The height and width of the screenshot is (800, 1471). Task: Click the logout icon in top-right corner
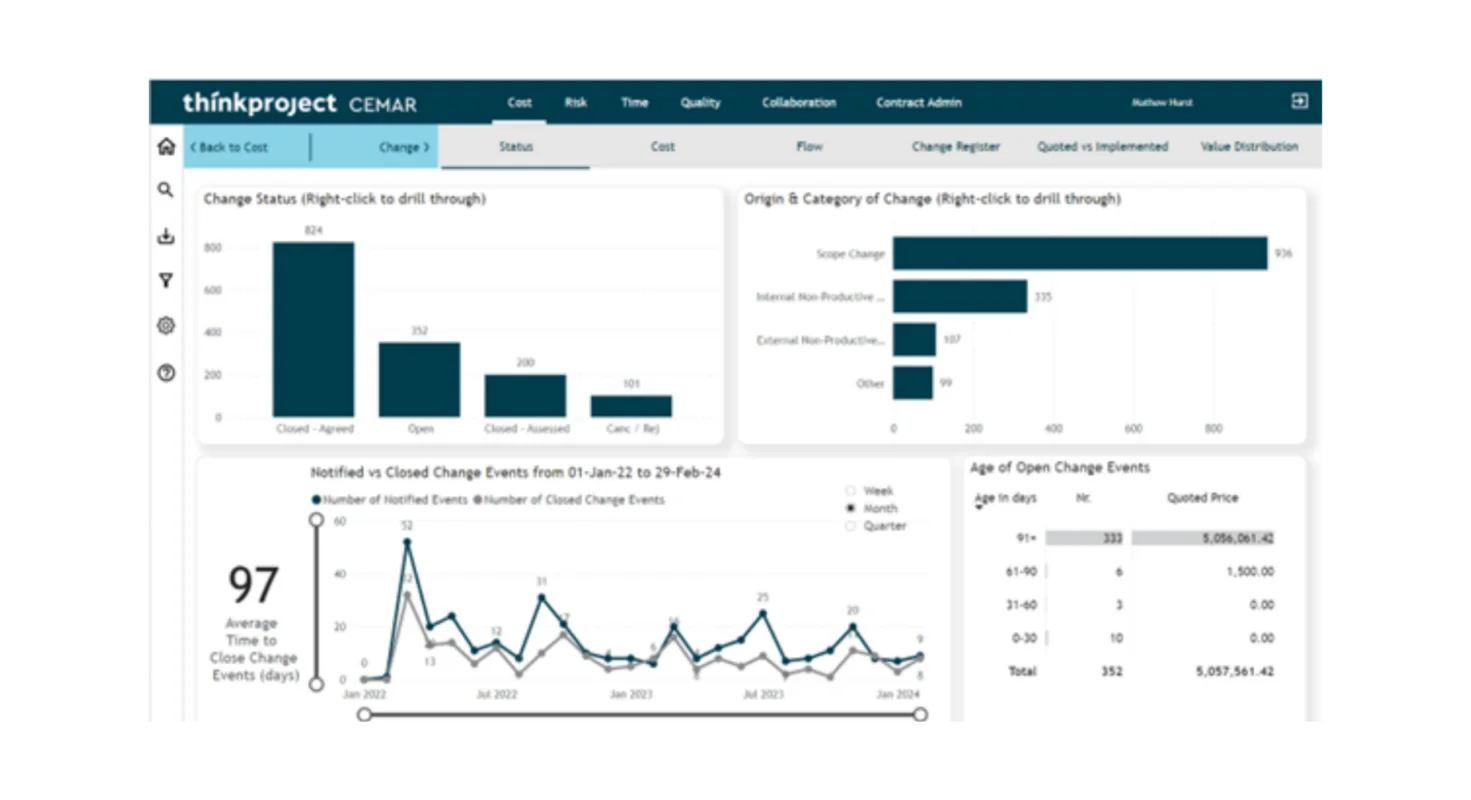click(x=1301, y=101)
